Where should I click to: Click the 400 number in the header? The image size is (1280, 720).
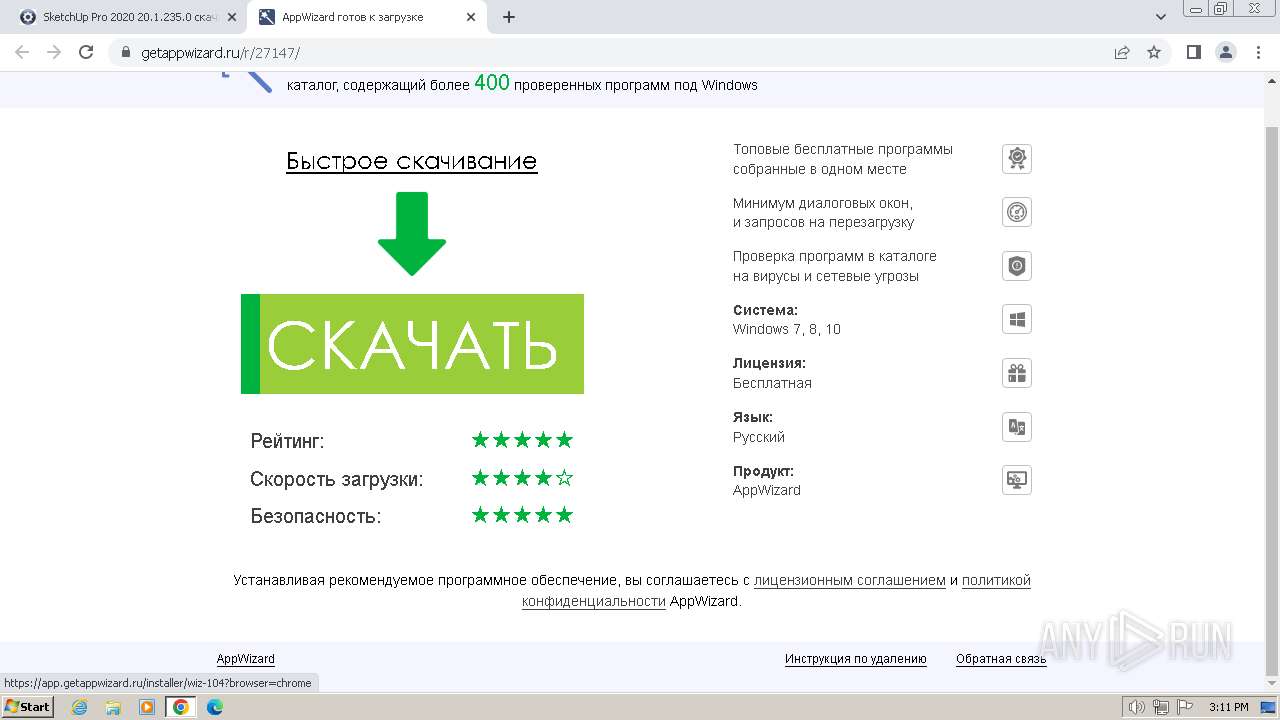492,83
